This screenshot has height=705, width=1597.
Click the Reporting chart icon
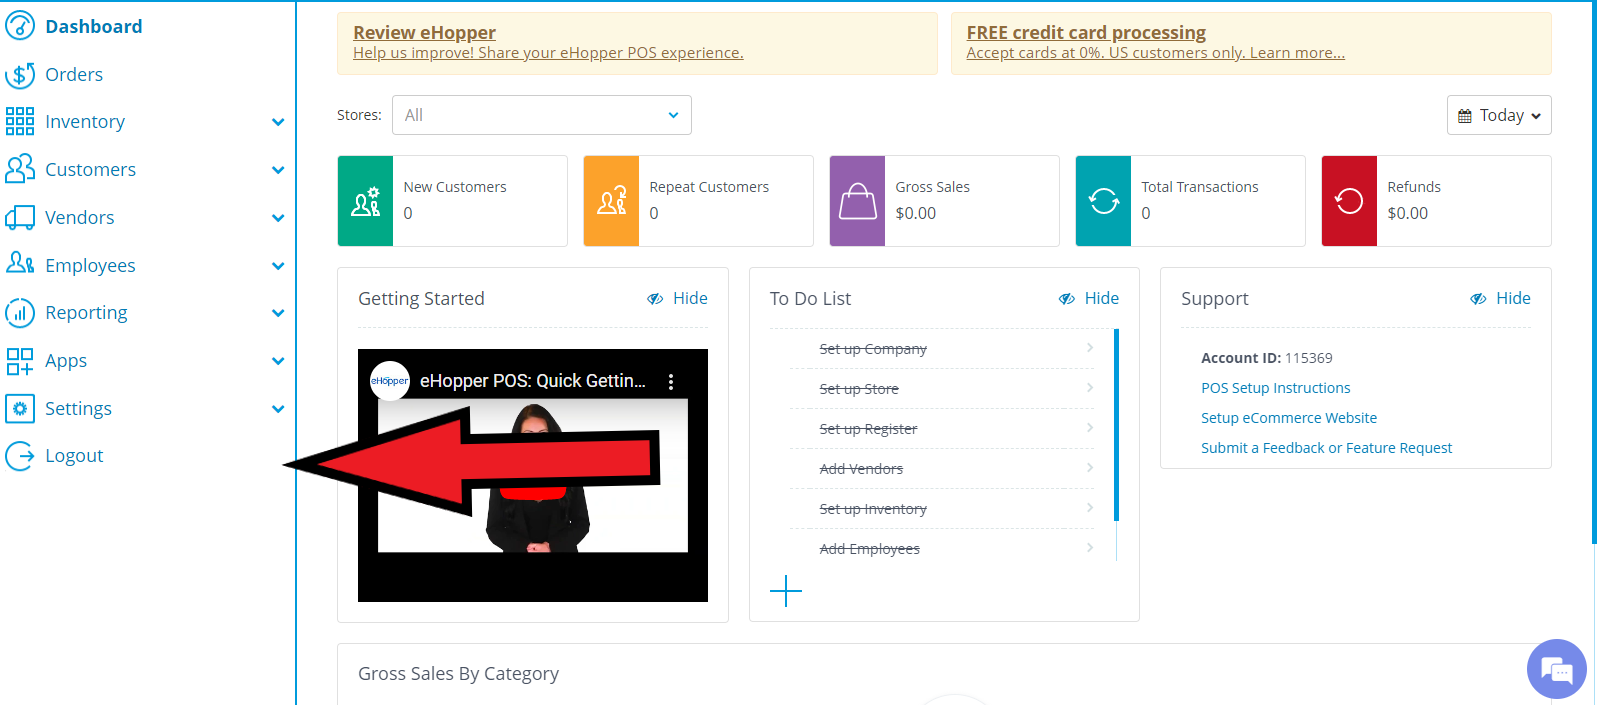click(x=20, y=313)
